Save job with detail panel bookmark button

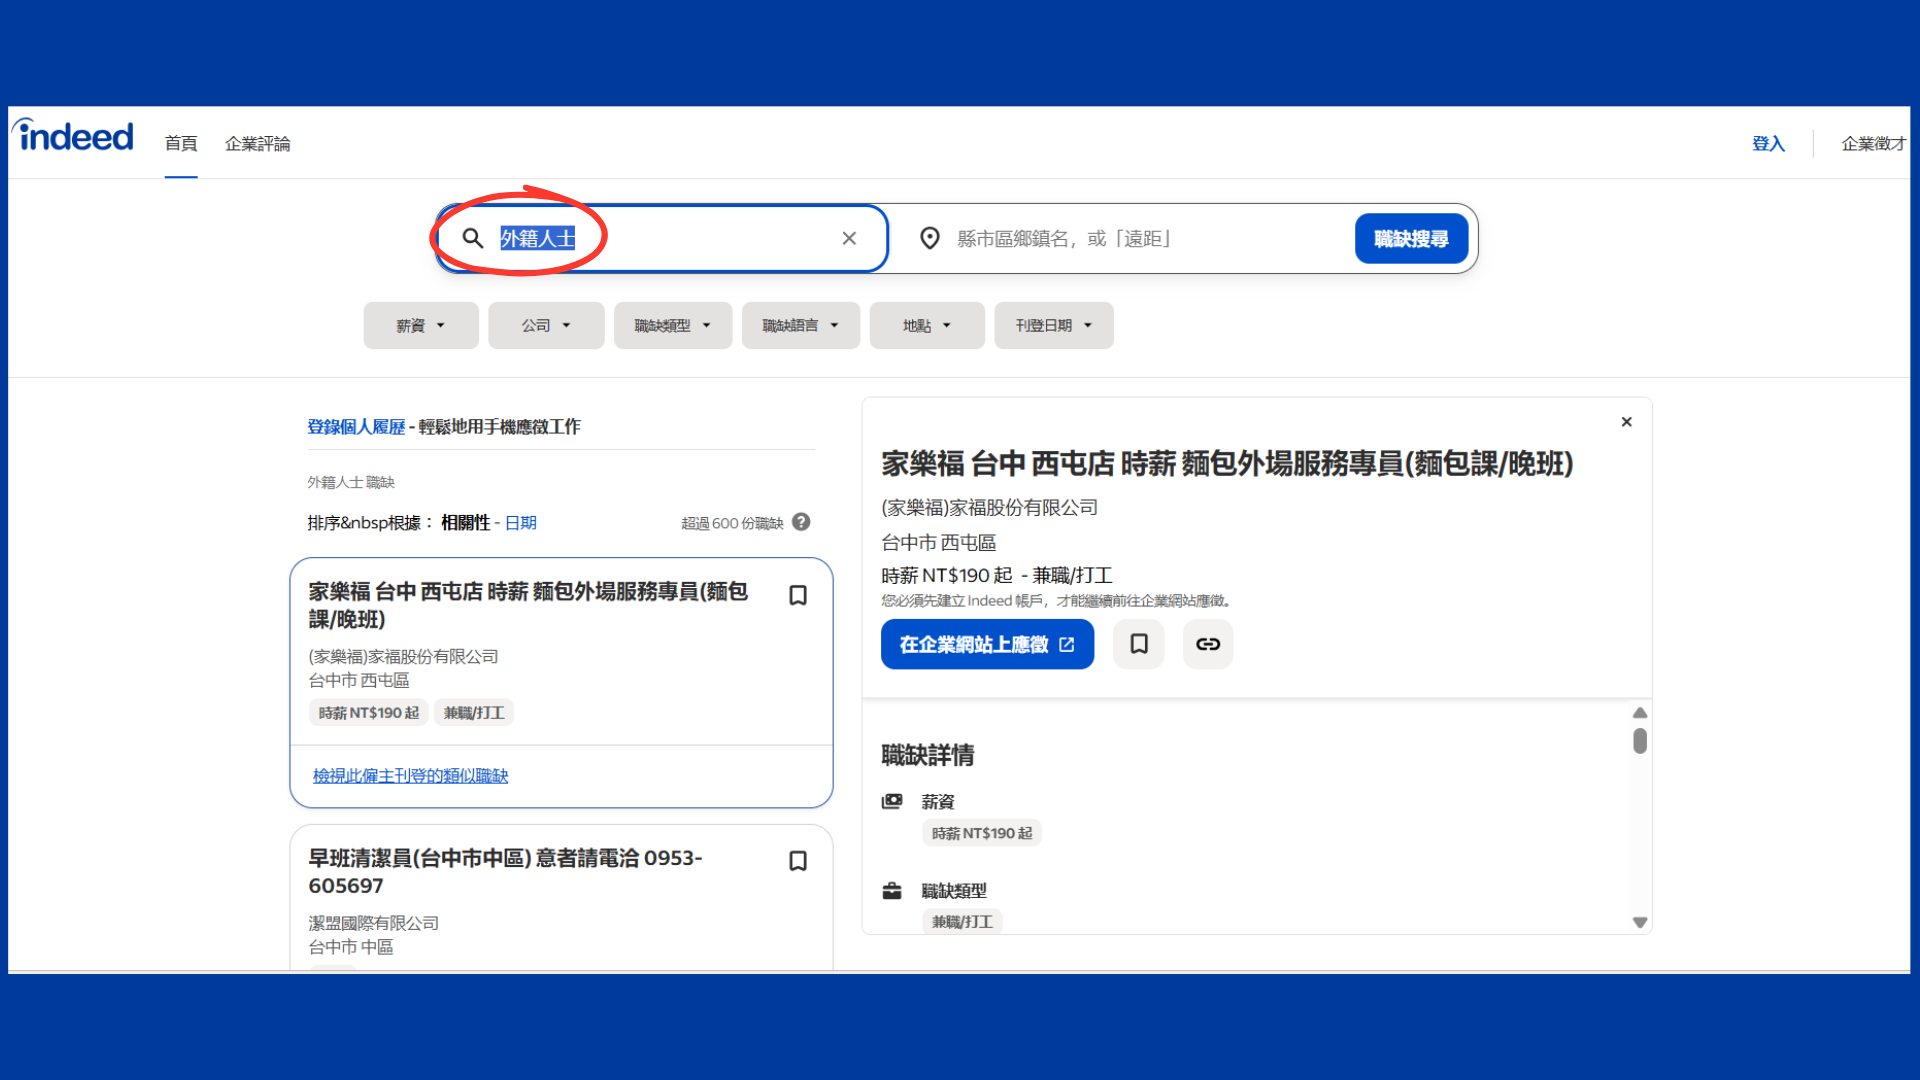point(1139,644)
